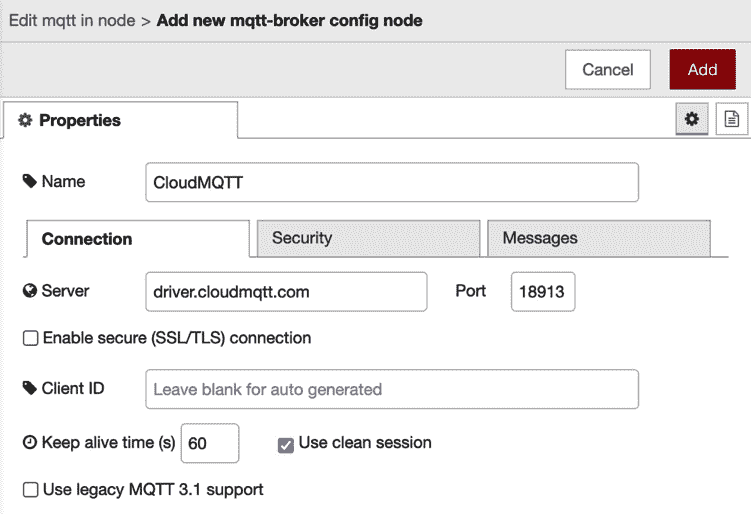This screenshot has height=514, width=751.
Task: Click the Client ID tag icon
Action: (30, 388)
